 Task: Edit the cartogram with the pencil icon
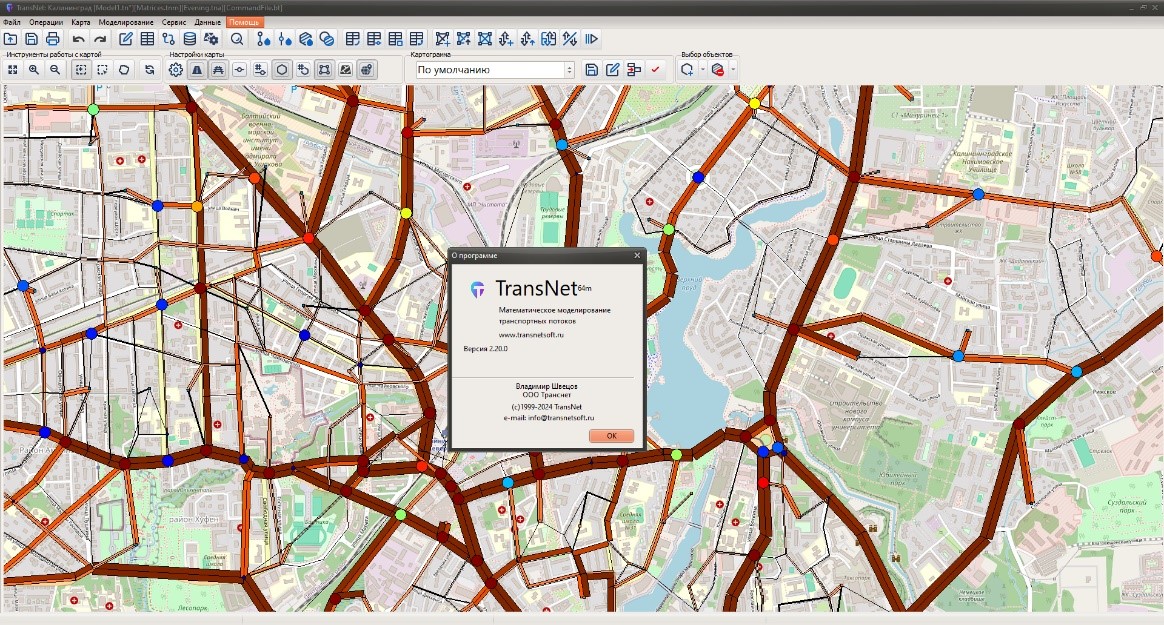click(612, 69)
